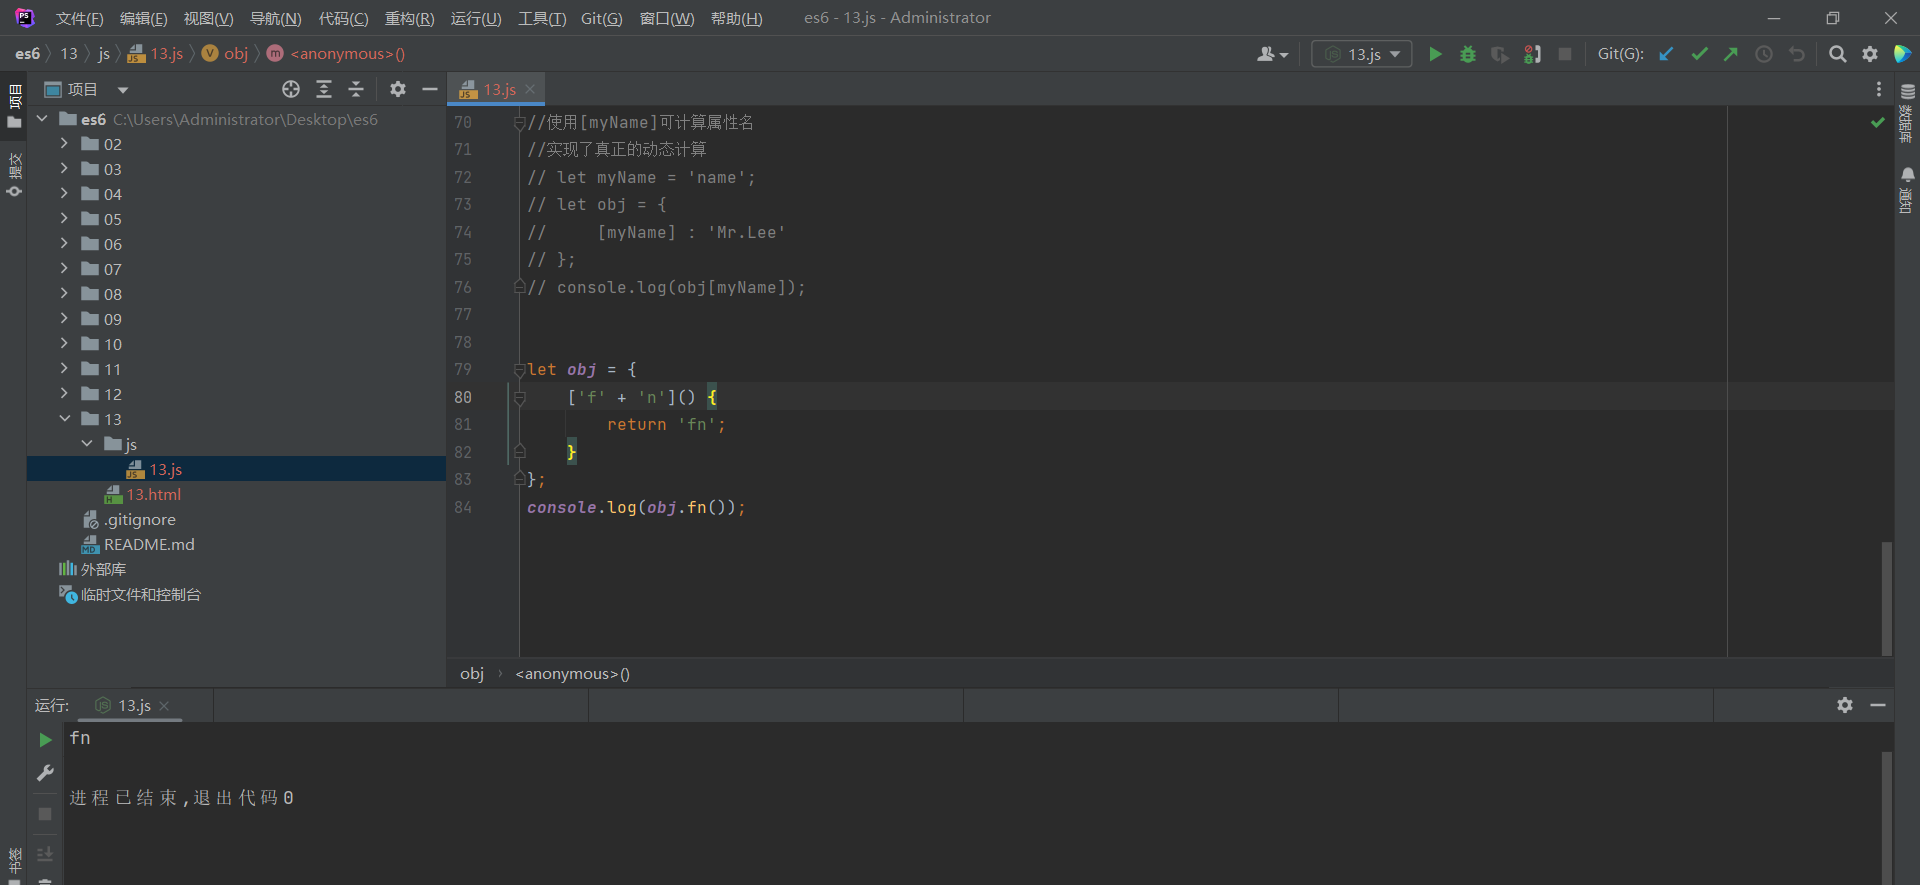Click the editor vertical scrollbar
The image size is (1920, 885).
(x=1886, y=598)
